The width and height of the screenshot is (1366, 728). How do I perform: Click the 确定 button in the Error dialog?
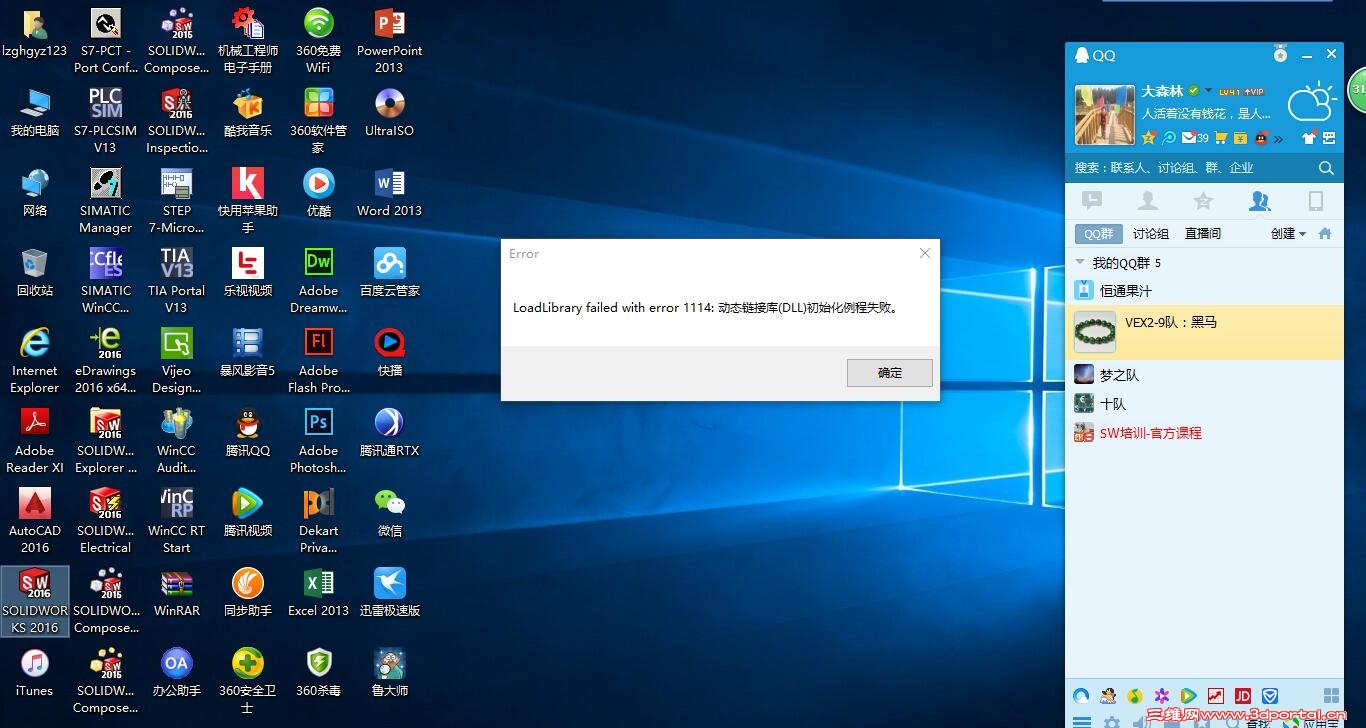click(889, 373)
